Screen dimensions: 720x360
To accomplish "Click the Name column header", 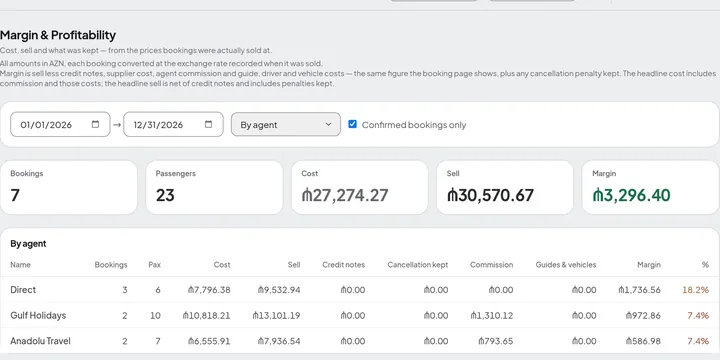I will click(21, 265).
